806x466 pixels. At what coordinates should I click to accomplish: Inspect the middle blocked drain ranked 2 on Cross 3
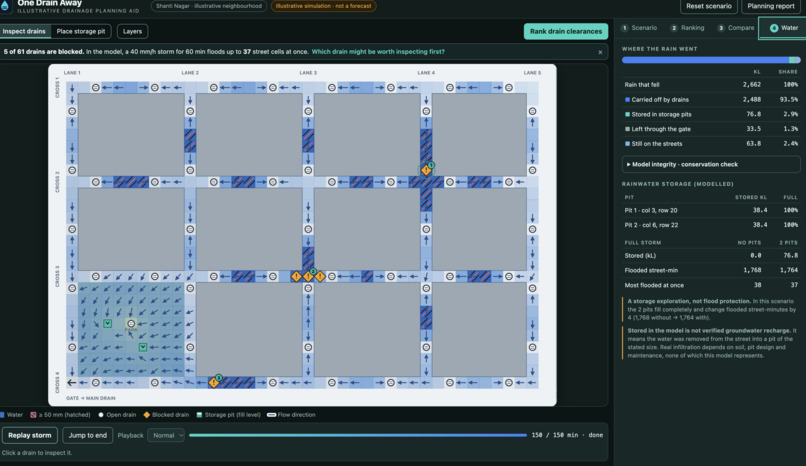tap(308, 276)
